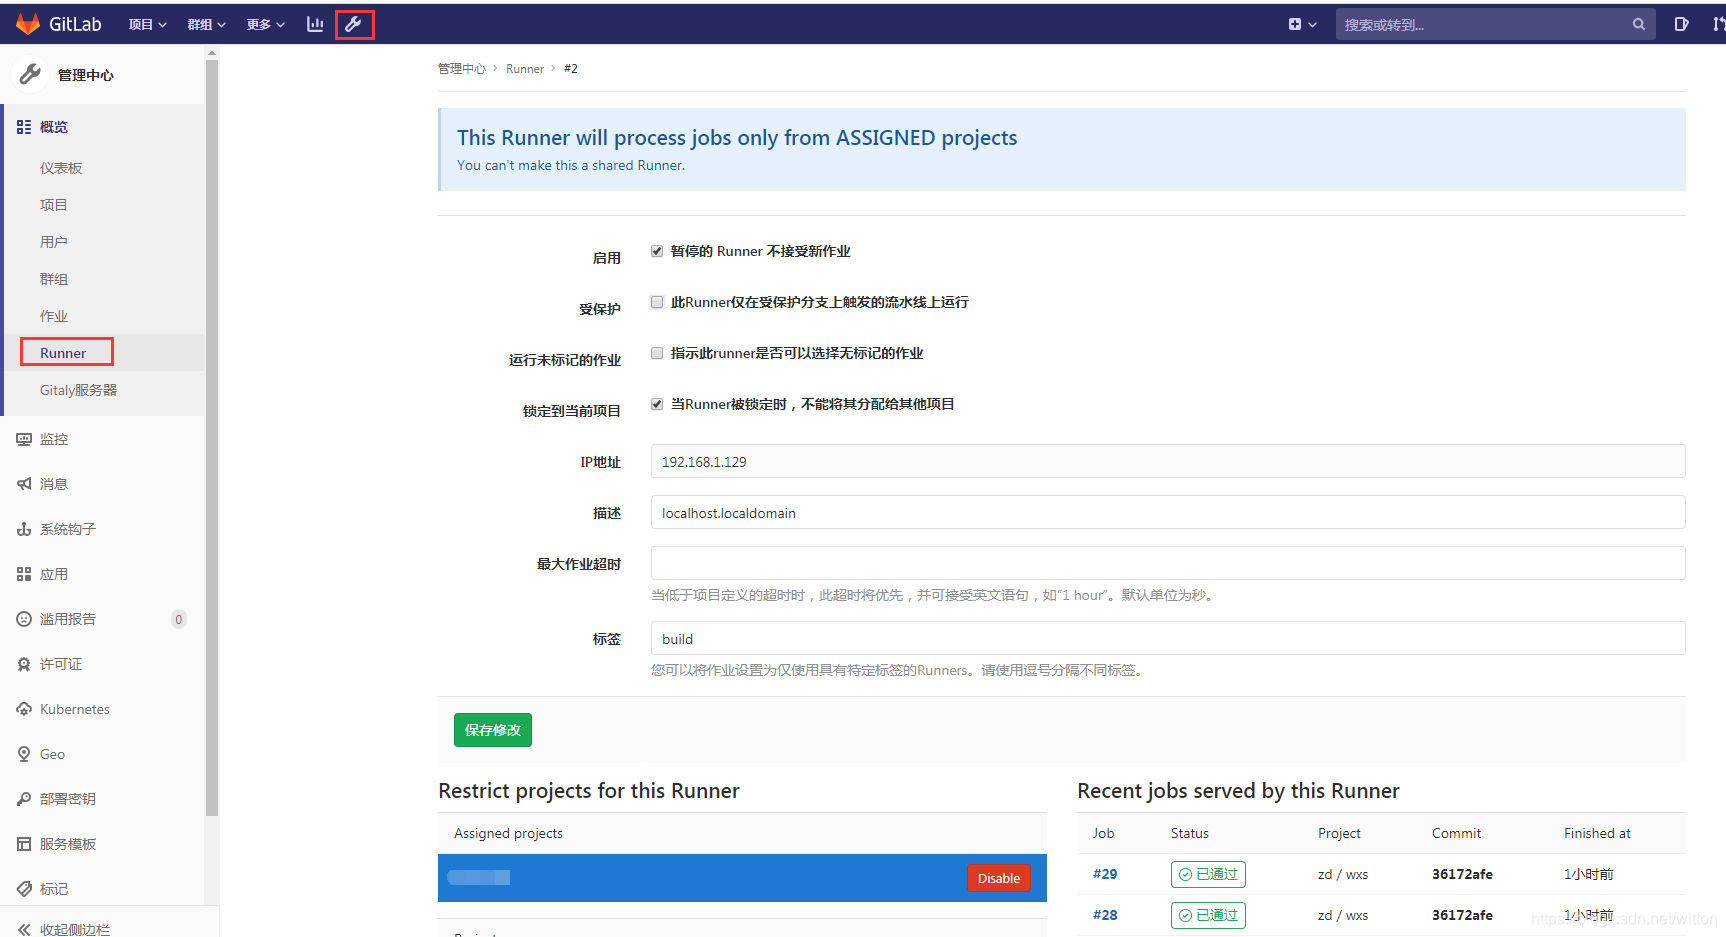The height and width of the screenshot is (937, 1726).
Task: Click the 最大作业超时 input field
Action: click(1168, 563)
